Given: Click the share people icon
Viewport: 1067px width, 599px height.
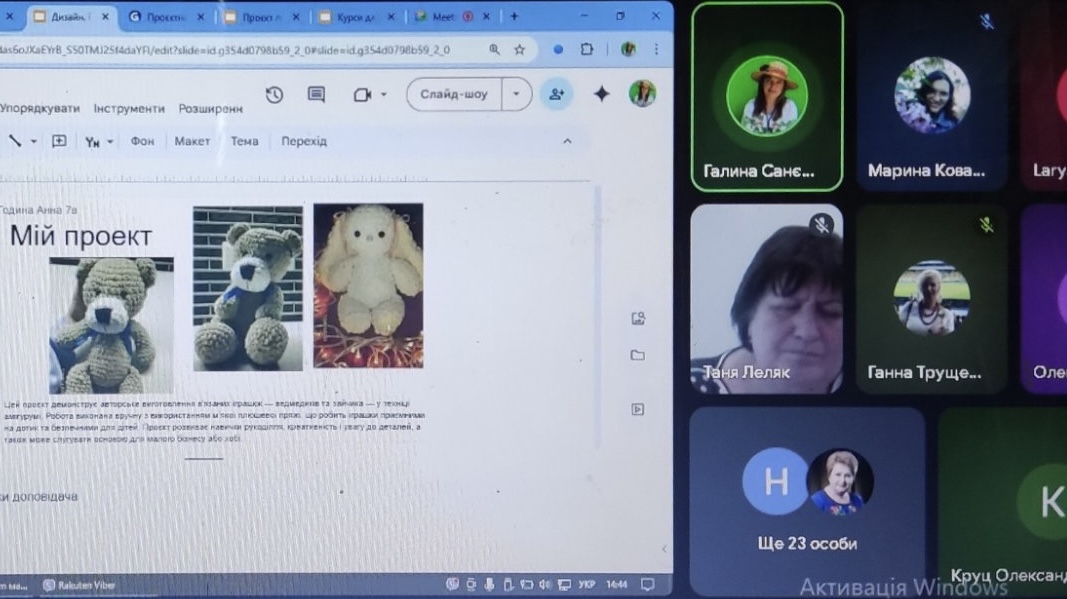Looking at the screenshot, I should (x=555, y=94).
